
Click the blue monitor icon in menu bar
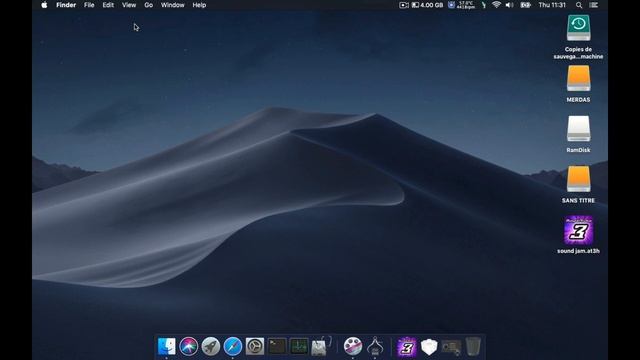[x=451, y=5]
